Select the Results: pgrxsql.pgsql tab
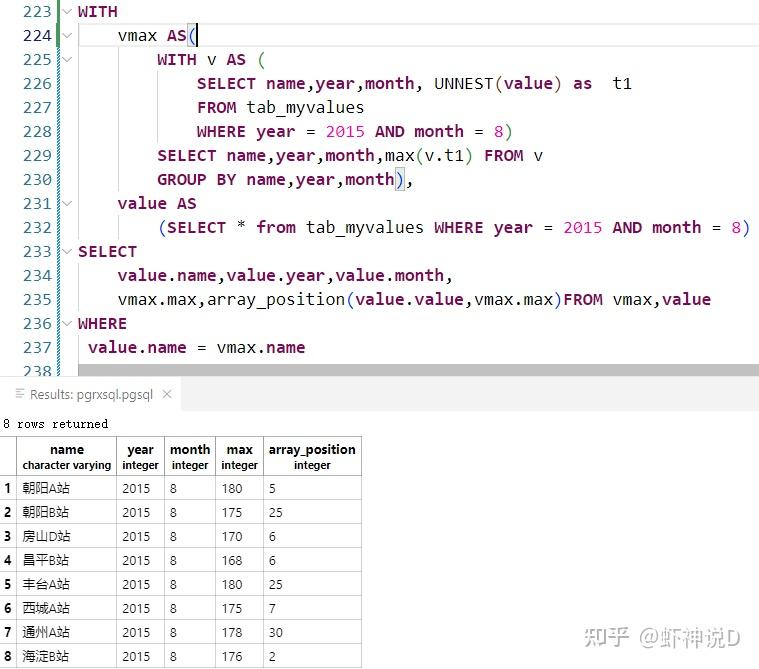759x669 pixels. click(91, 394)
